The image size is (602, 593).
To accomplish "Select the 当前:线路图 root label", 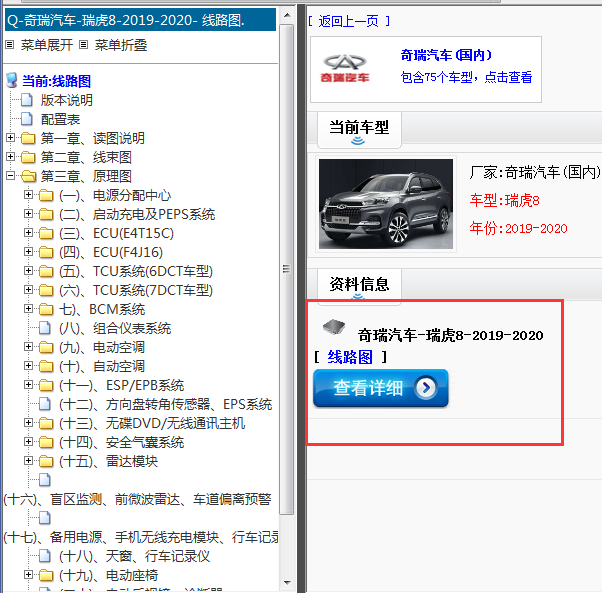I will click(56, 81).
